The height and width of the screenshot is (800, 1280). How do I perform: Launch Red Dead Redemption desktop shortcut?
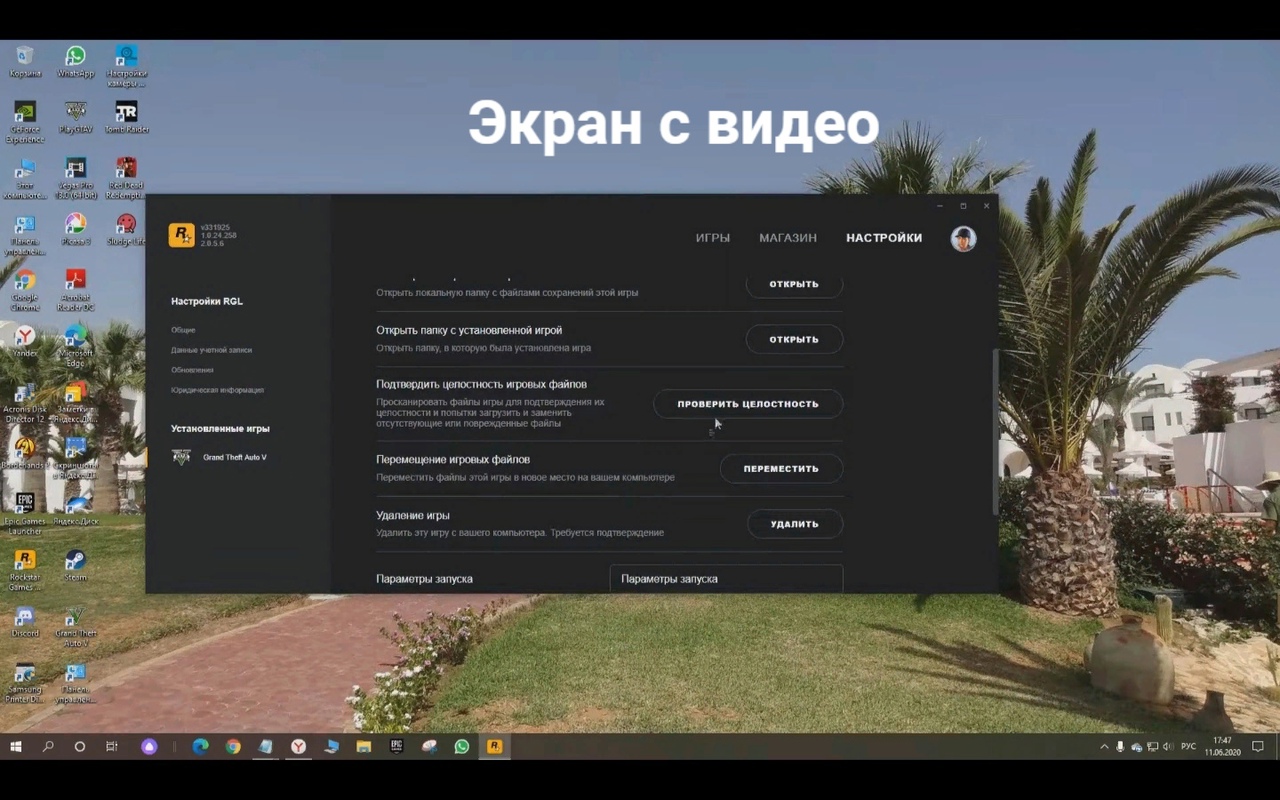[126, 178]
